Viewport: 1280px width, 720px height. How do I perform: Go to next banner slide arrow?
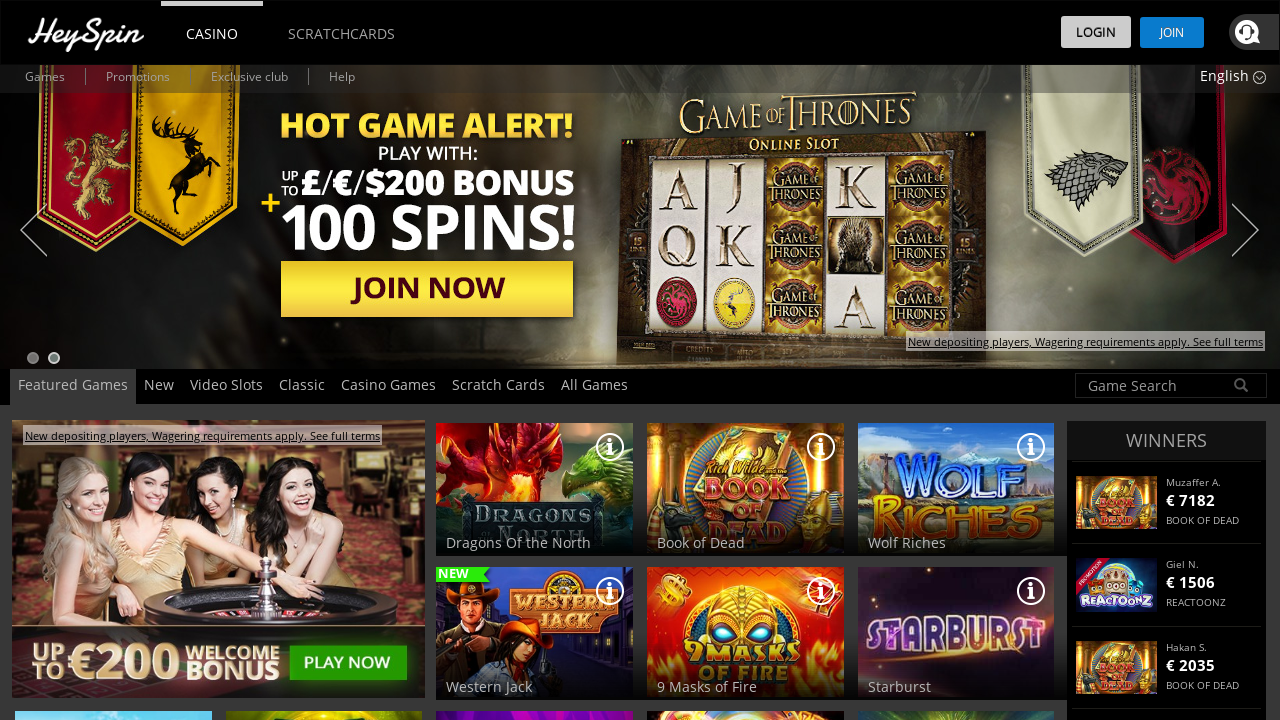point(1245,230)
